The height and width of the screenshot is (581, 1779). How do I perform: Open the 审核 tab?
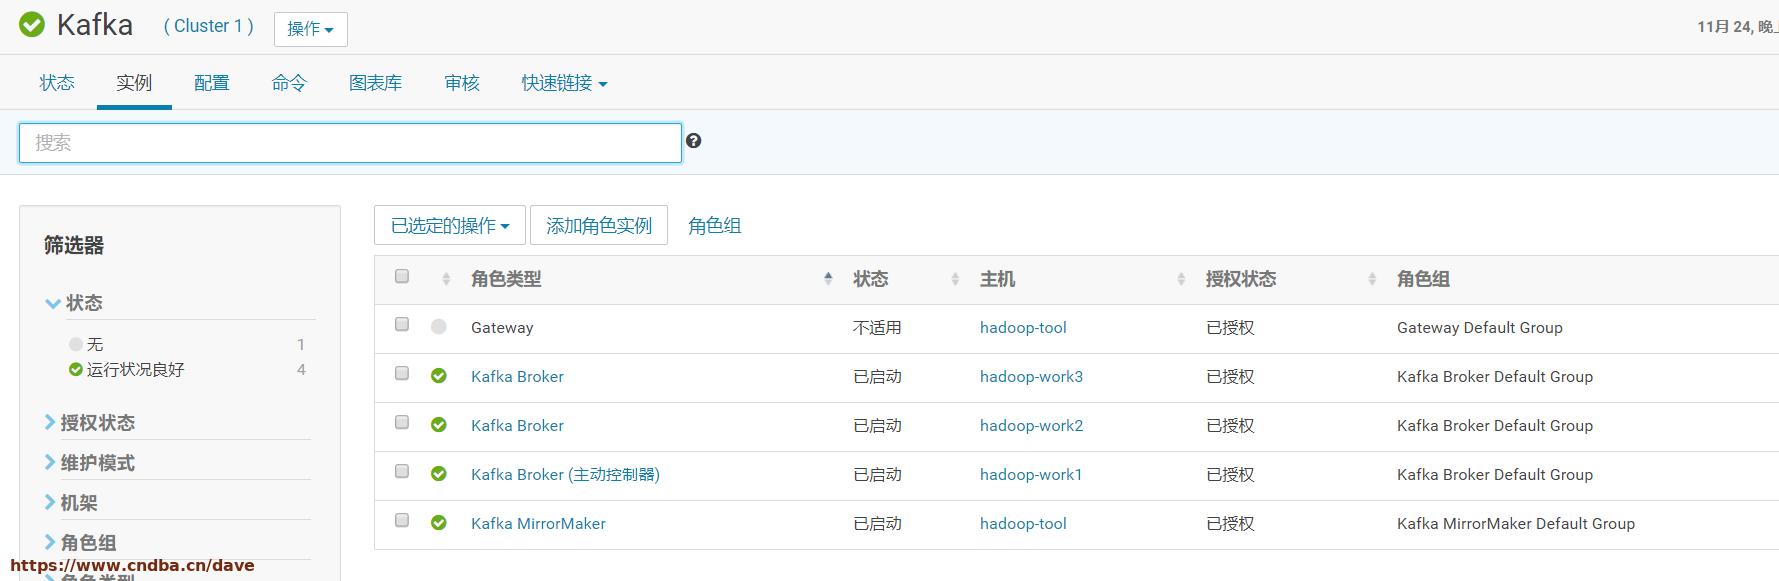pyautogui.click(x=462, y=83)
